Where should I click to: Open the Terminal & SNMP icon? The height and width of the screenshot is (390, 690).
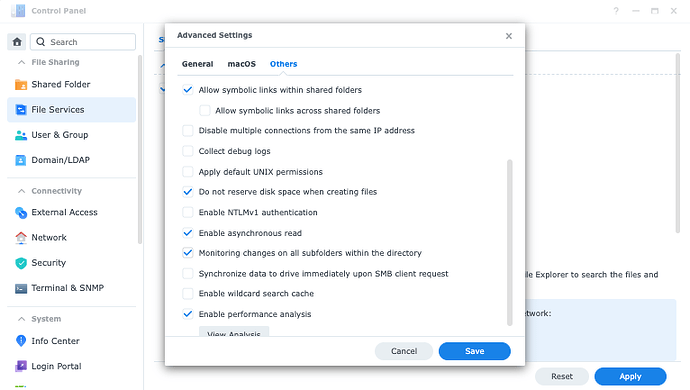[x=21, y=288]
